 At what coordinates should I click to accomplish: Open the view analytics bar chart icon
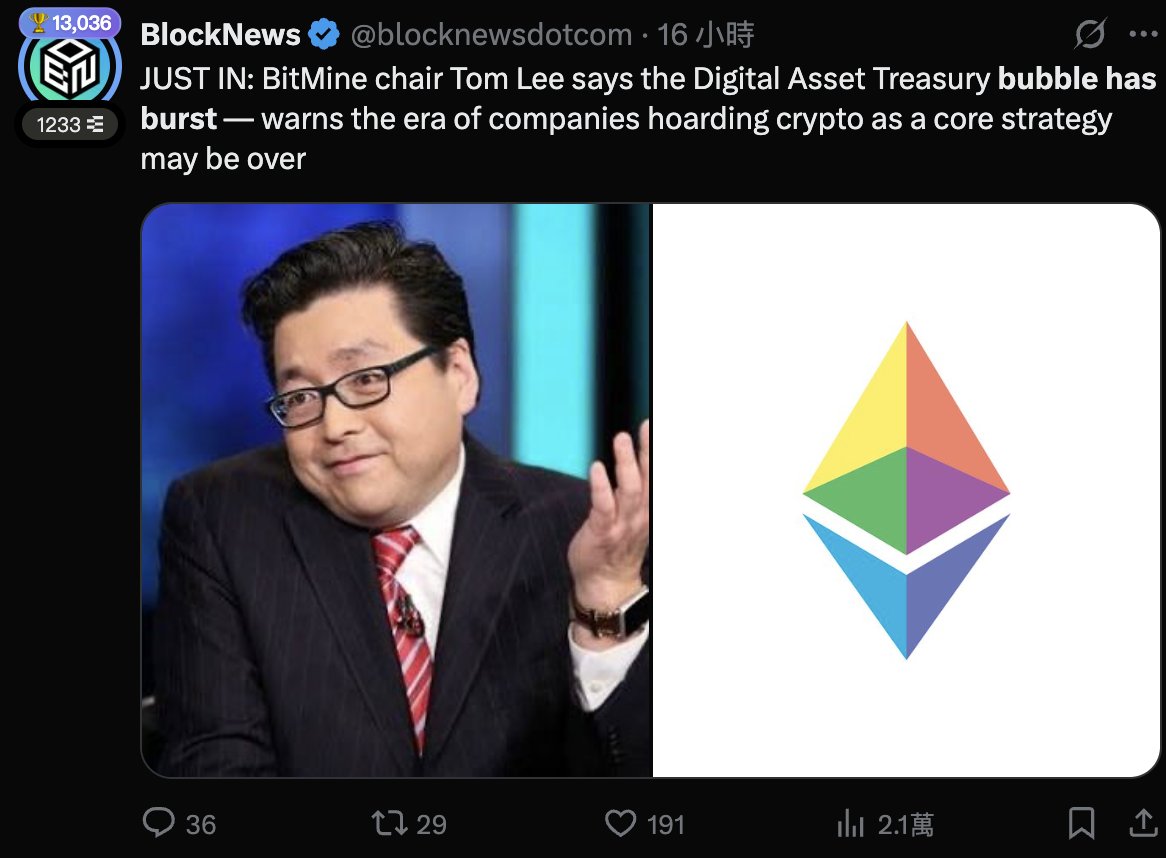coord(850,824)
